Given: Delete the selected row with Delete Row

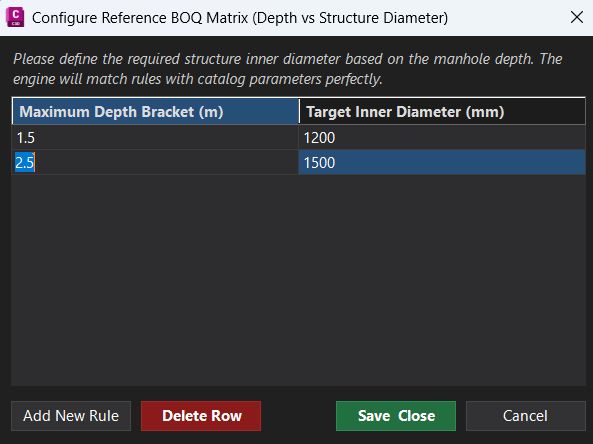Looking at the screenshot, I should click(201, 416).
